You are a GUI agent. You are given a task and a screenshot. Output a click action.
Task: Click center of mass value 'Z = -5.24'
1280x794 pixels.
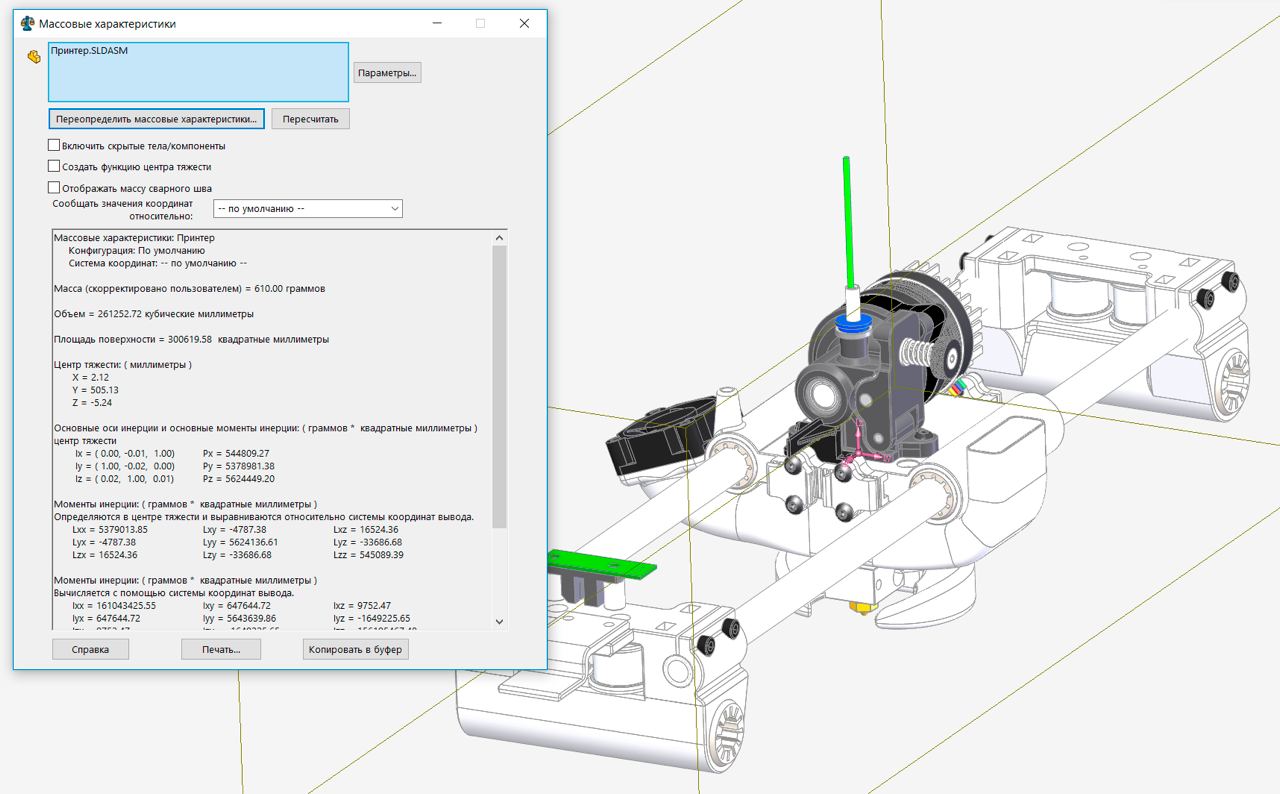pos(91,403)
